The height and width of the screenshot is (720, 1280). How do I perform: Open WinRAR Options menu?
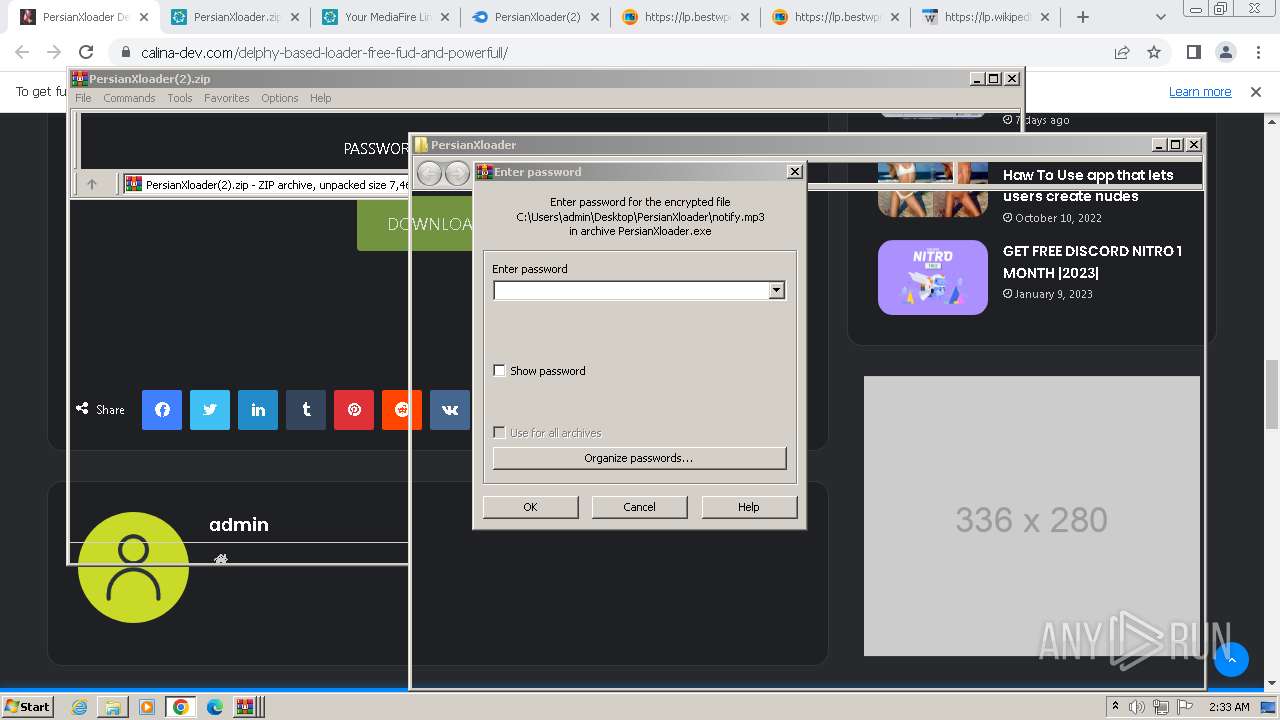click(280, 98)
